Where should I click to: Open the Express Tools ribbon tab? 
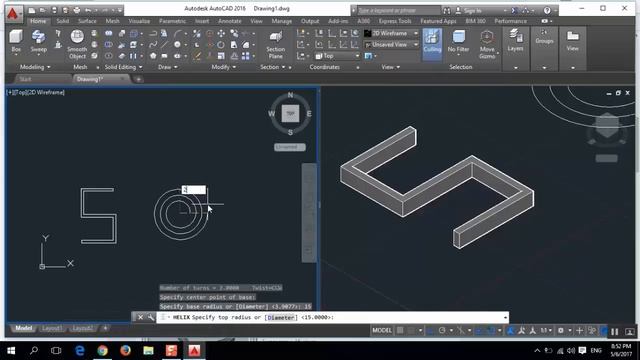click(x=395, y=21)
